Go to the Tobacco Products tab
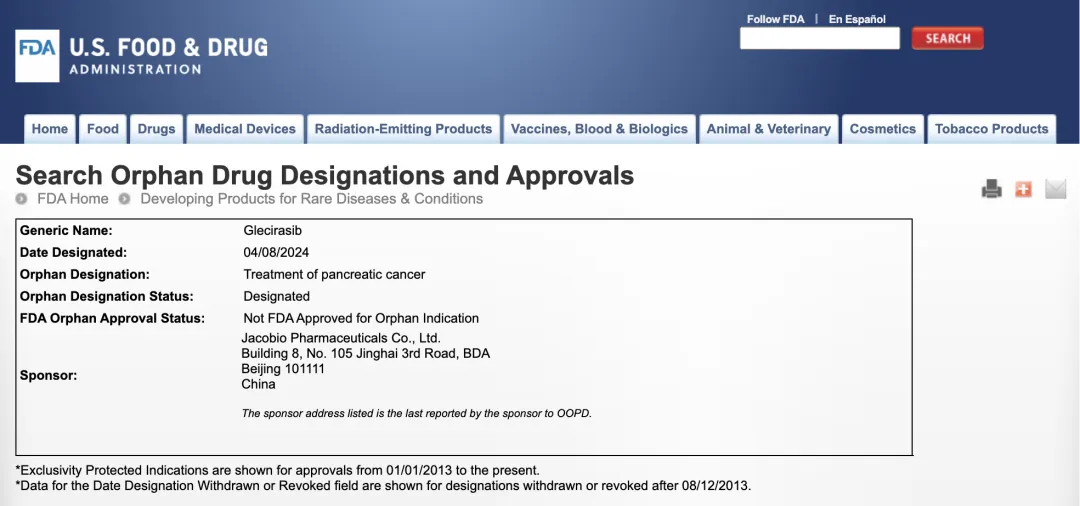This screenshot has height=506, width=1080. pos(991,129)
